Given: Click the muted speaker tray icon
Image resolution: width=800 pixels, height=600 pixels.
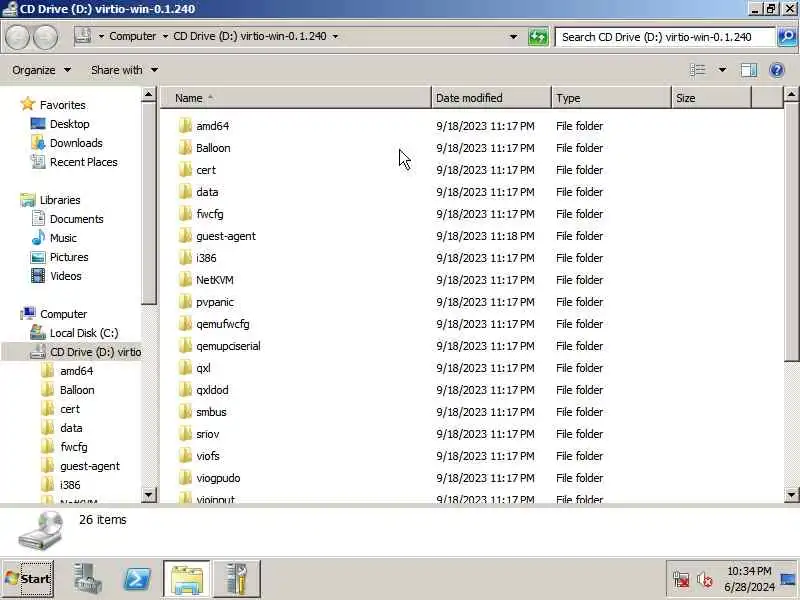Looking at the screenshot, I should click(705, 580).
